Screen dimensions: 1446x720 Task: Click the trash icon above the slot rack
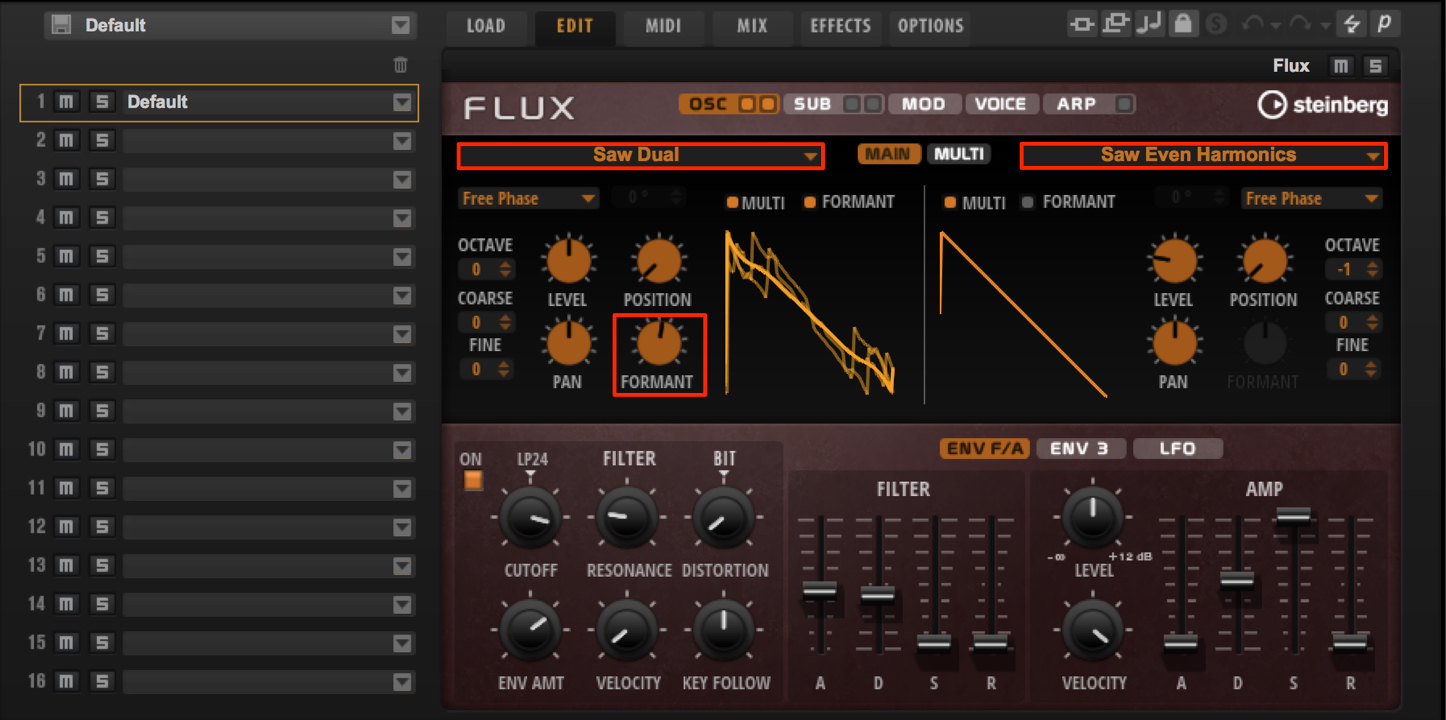click(400, 65)
